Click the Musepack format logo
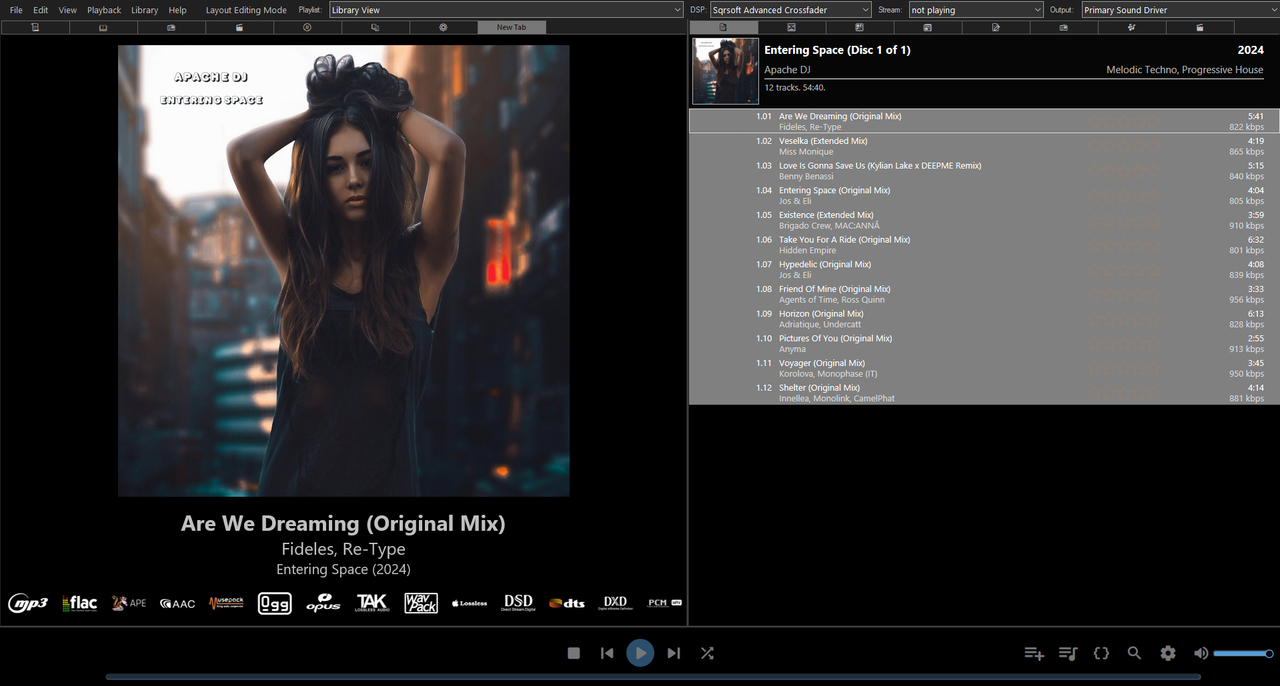Viewport: 1280px width, 686px height. [226, 603]
